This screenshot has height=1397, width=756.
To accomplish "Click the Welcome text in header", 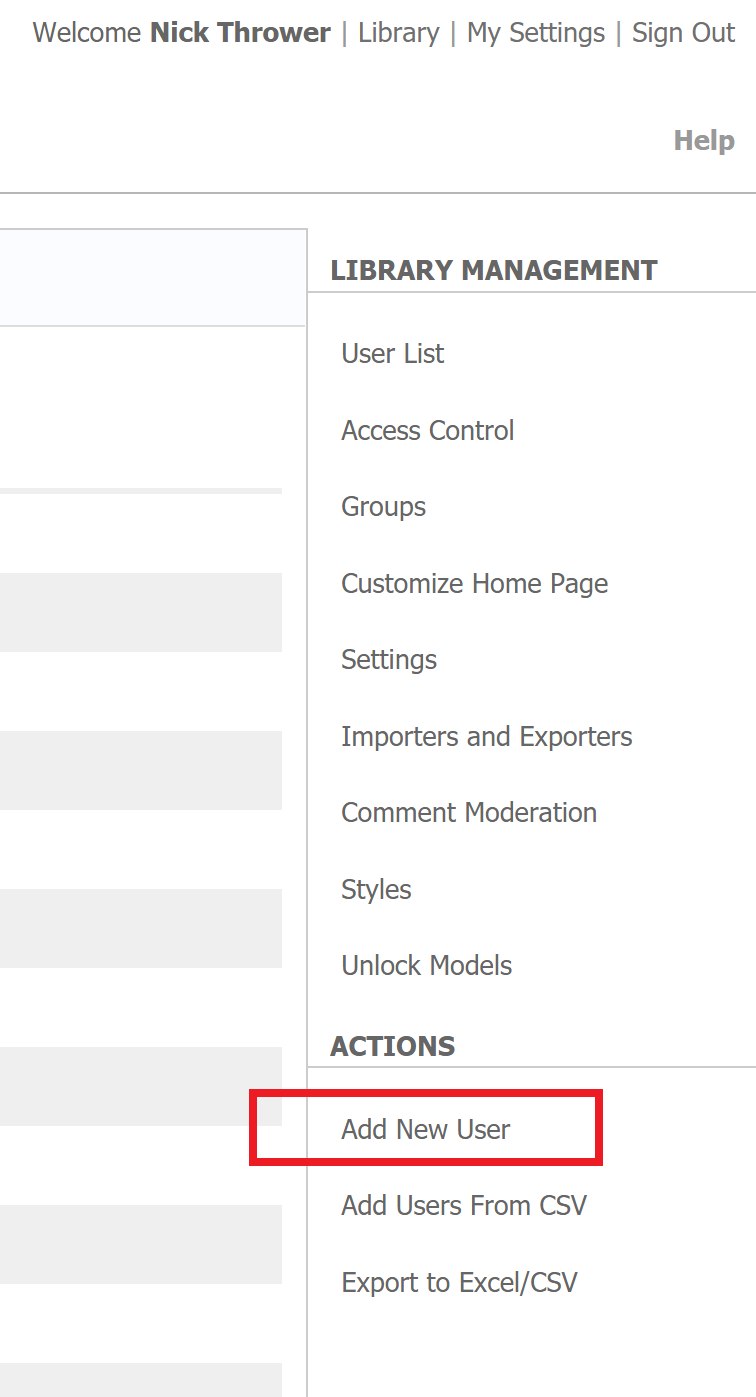I will (x=86, y=33).
